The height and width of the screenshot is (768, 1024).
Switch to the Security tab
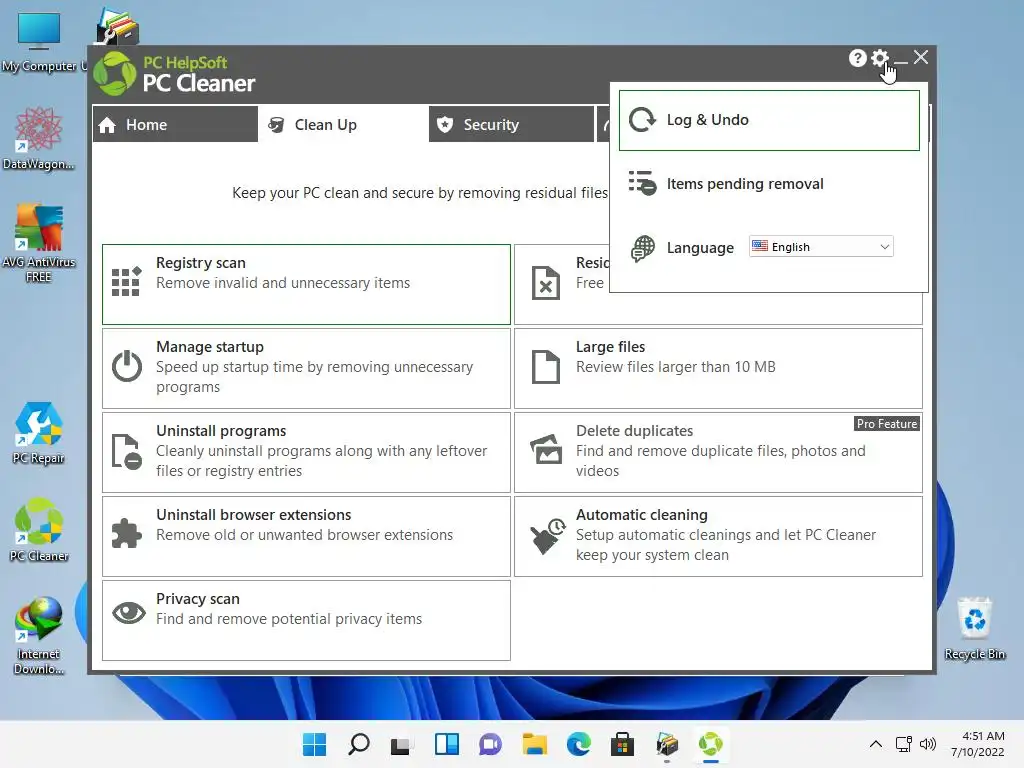coord(511,124)
